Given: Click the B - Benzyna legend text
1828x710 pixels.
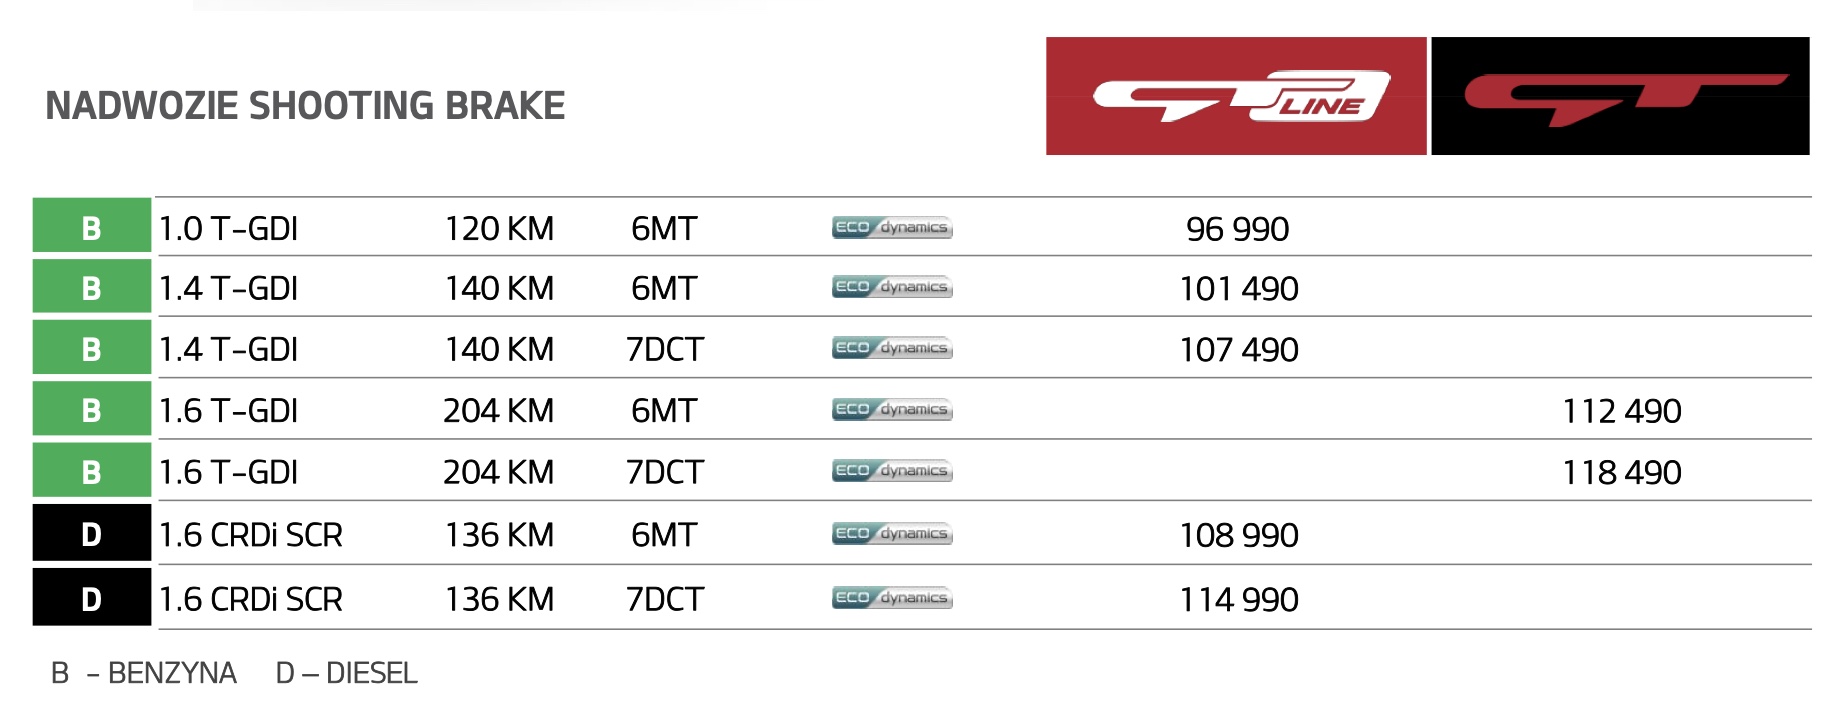Looking at the screenshot, I should pos(144,673).
